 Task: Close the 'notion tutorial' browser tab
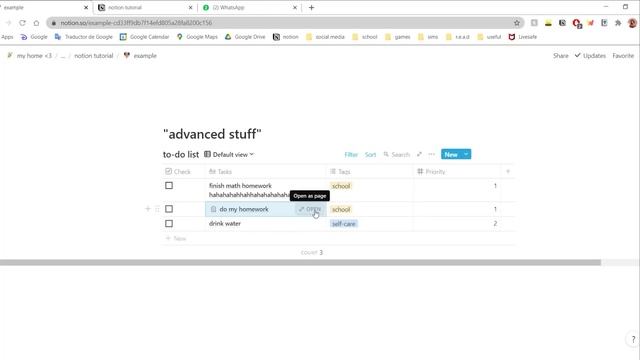(190, 7)
